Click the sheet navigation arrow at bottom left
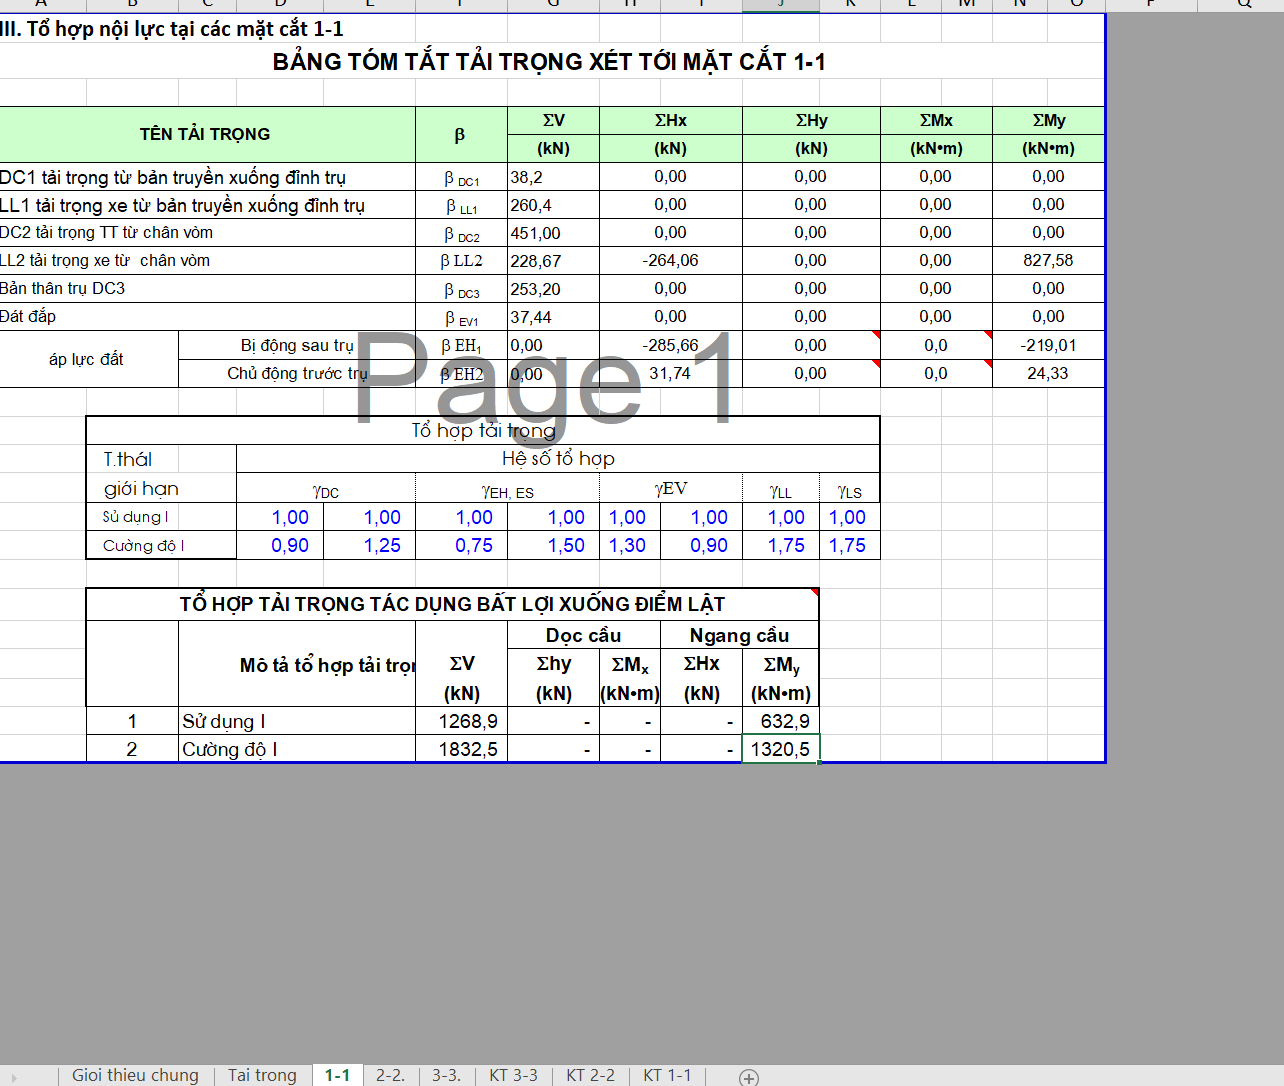This screenshot has height=1086, width=1284. coord(14,1077)
